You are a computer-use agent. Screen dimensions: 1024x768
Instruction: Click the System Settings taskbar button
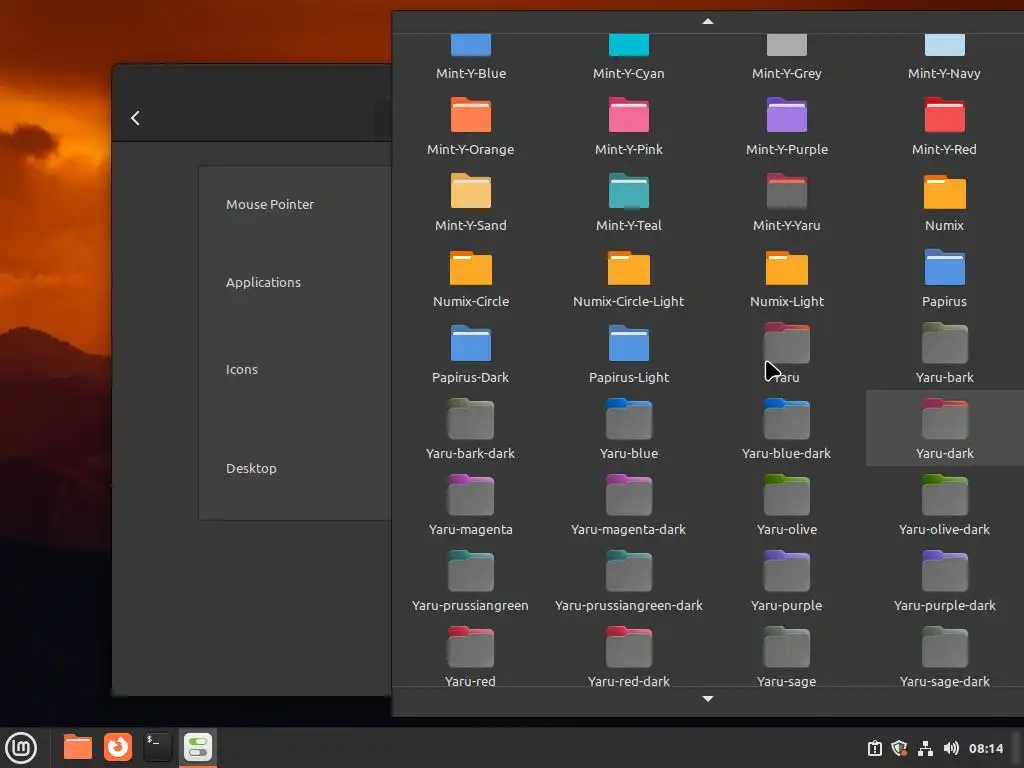tap(198, 748)
